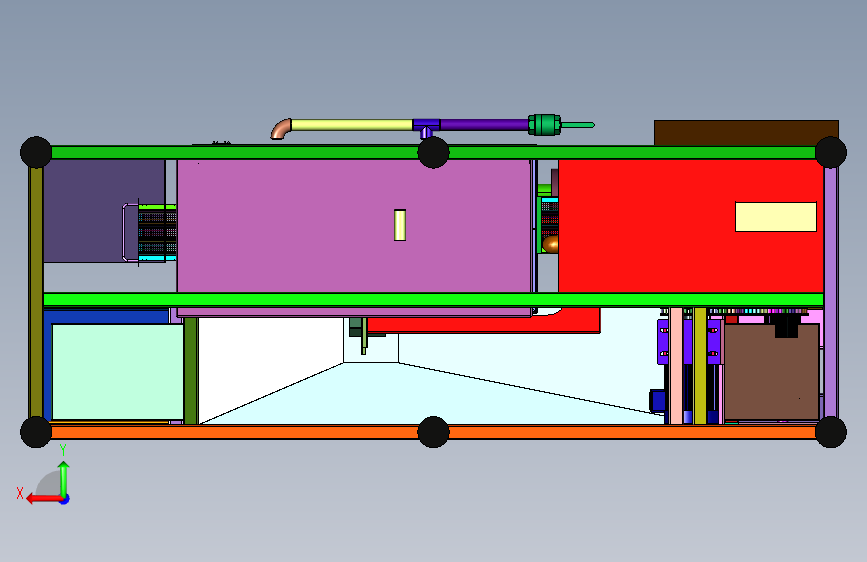Select the salmon pink vertical bar
867x562 pixels.
tap(676, 366)
